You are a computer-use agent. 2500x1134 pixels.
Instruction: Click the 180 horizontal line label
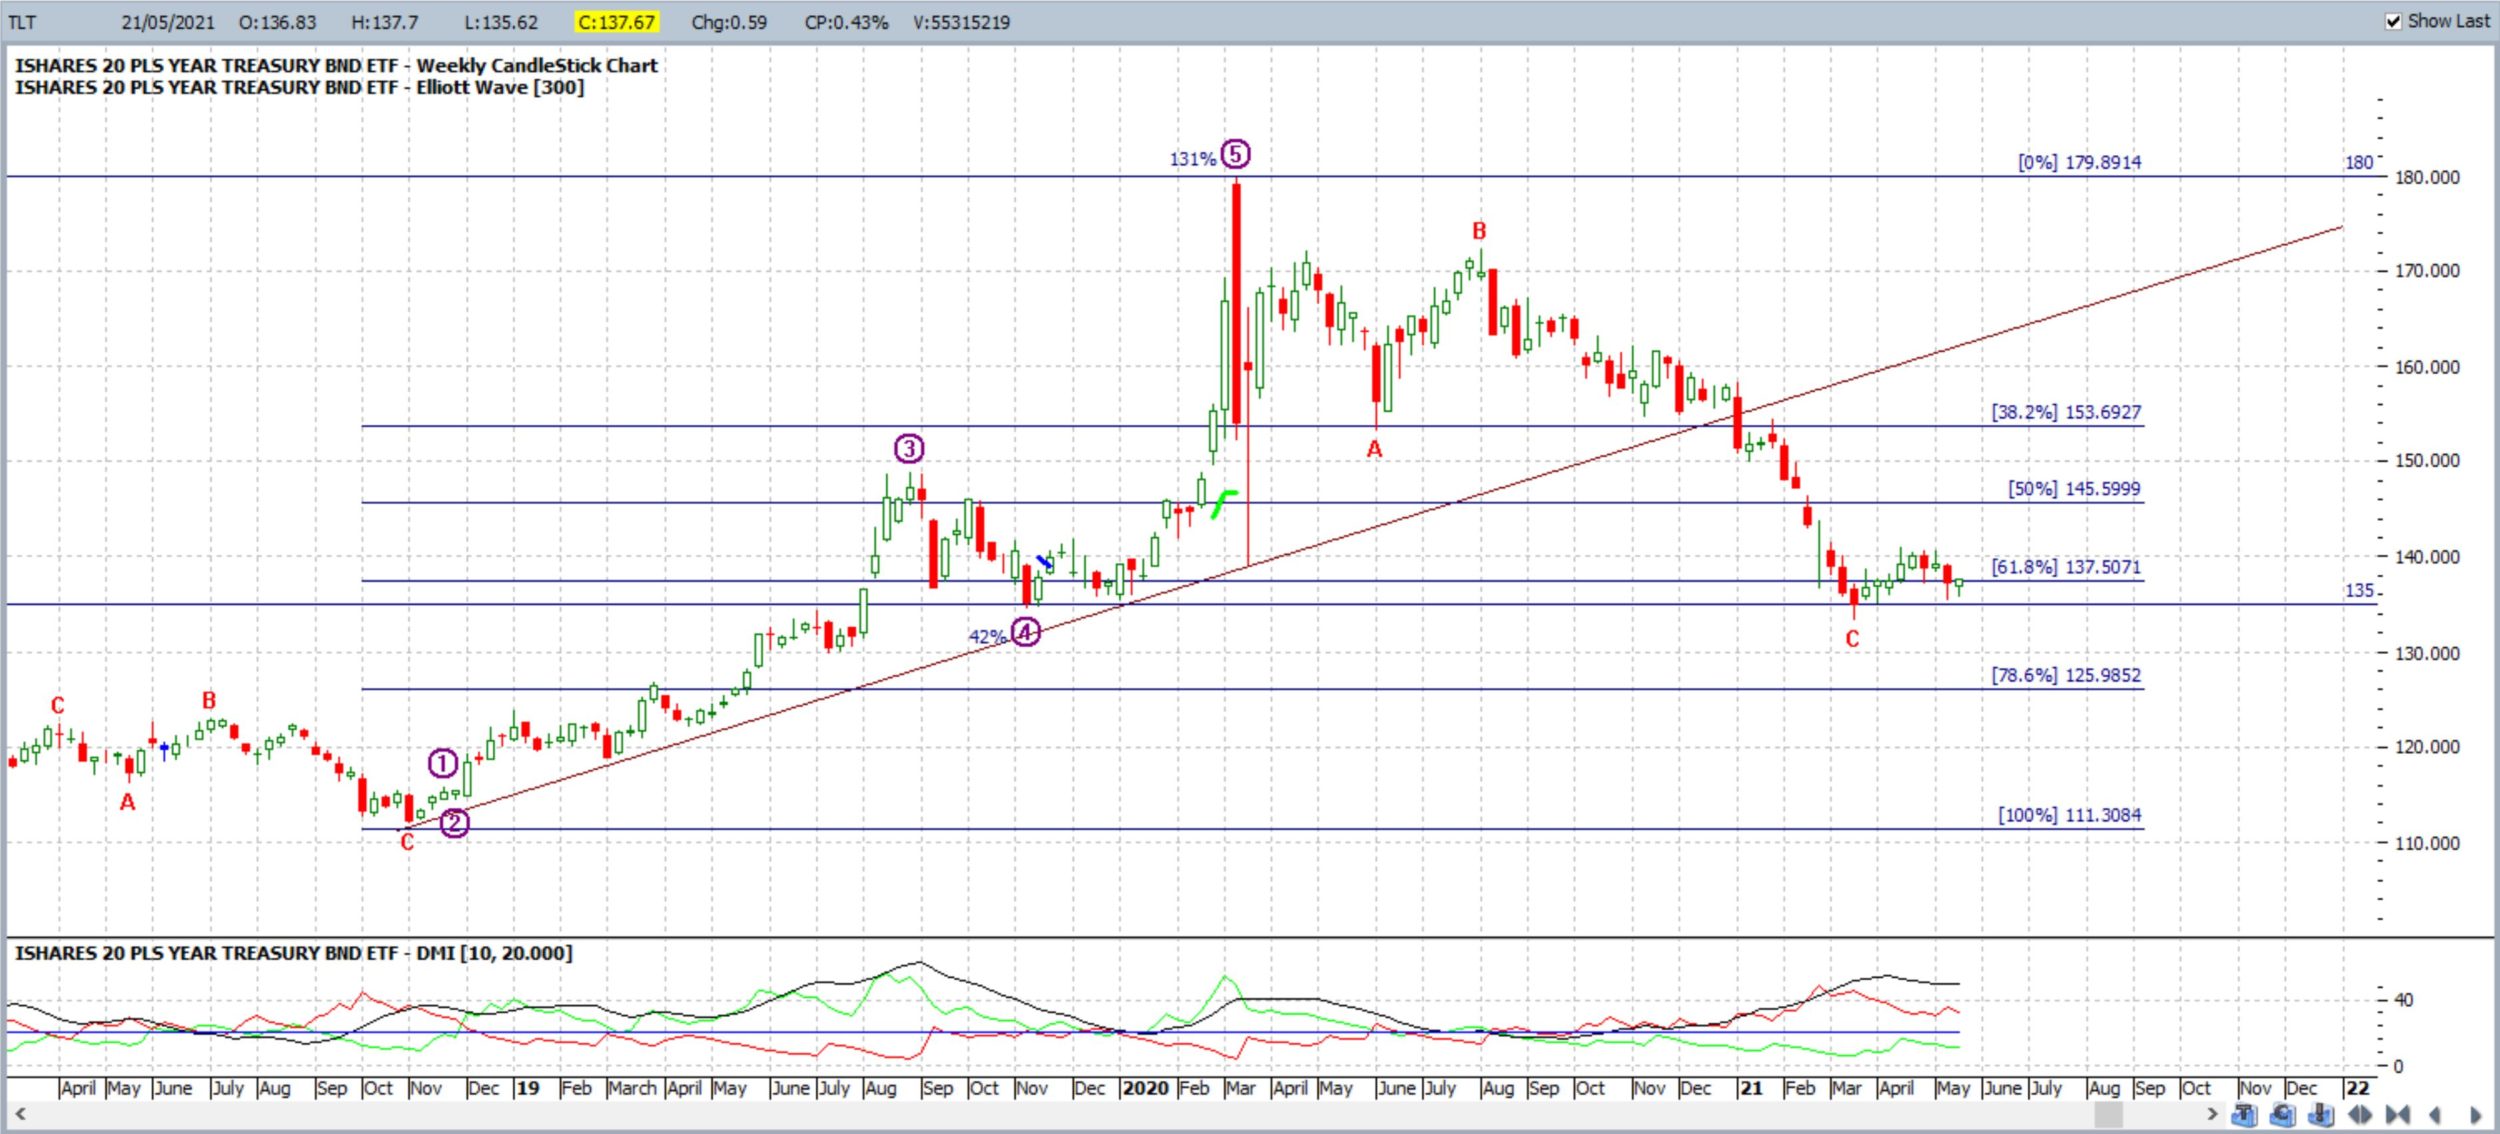[x=2359, y=162]
